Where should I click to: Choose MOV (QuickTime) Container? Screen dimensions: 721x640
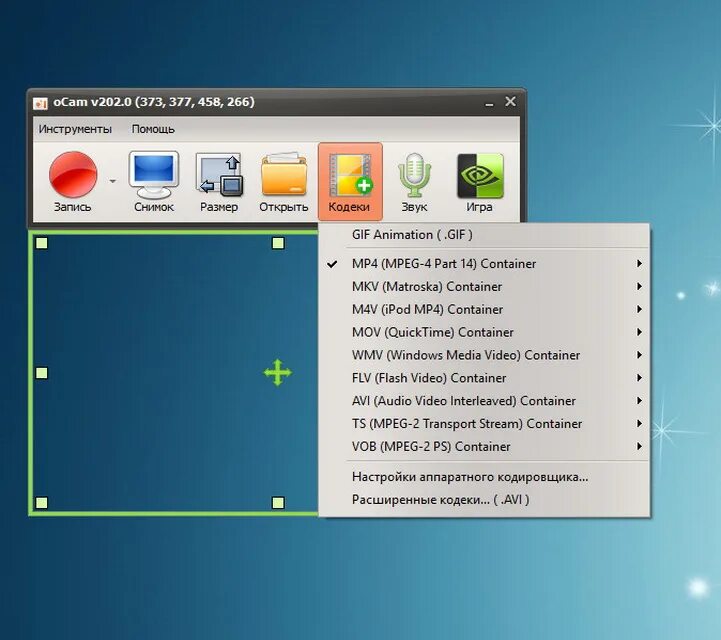[x=484, y=332]
